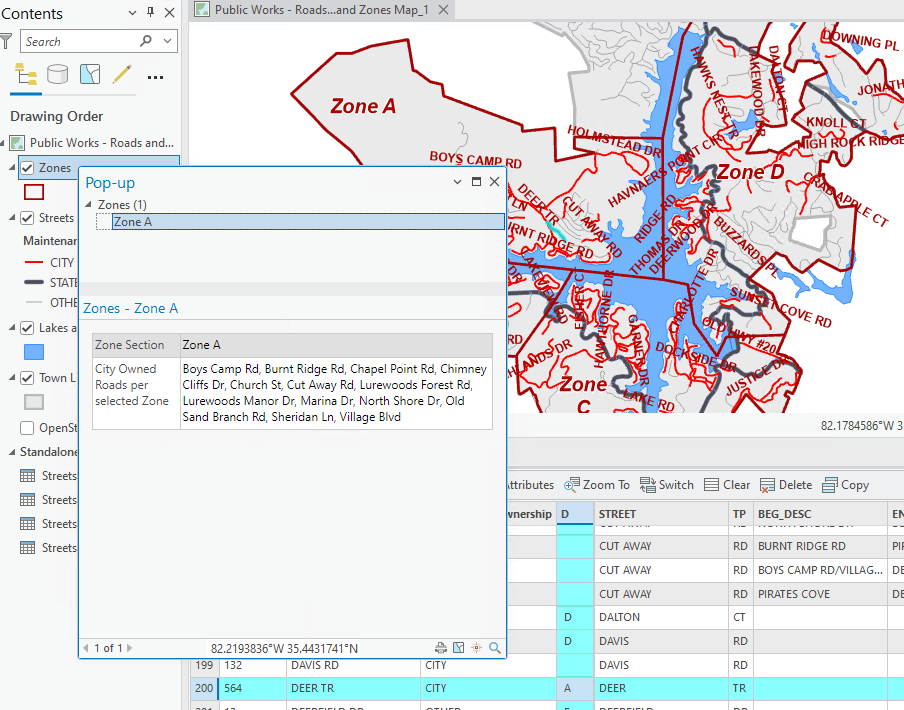This screenshot has height=710, width=904.
Task: Flash the feature from the pop-up toolbar
Action: click(x=476, y=648)
